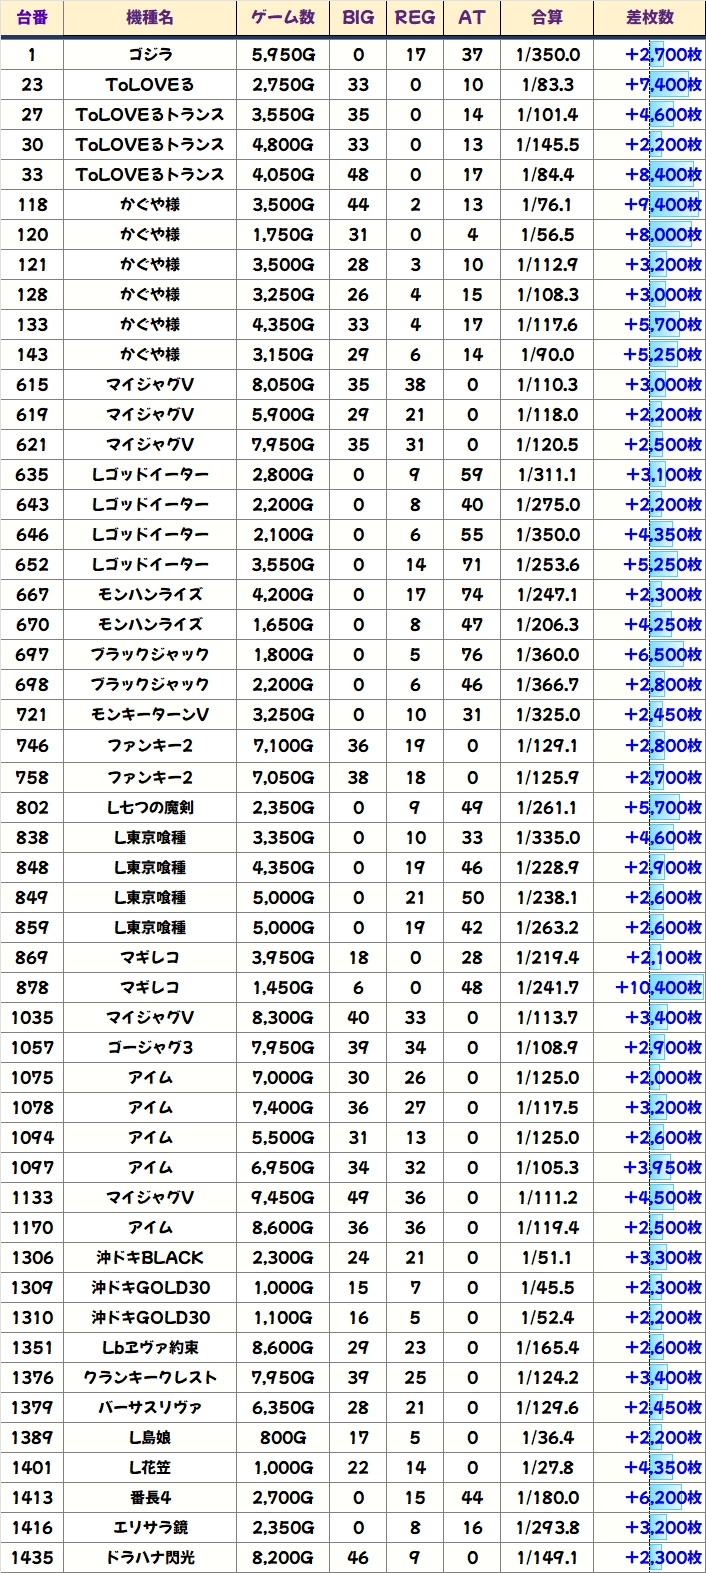The image size is (706, 1573).
Task: Click the 1,450G game count cell
Action: (x=283, y=987)
